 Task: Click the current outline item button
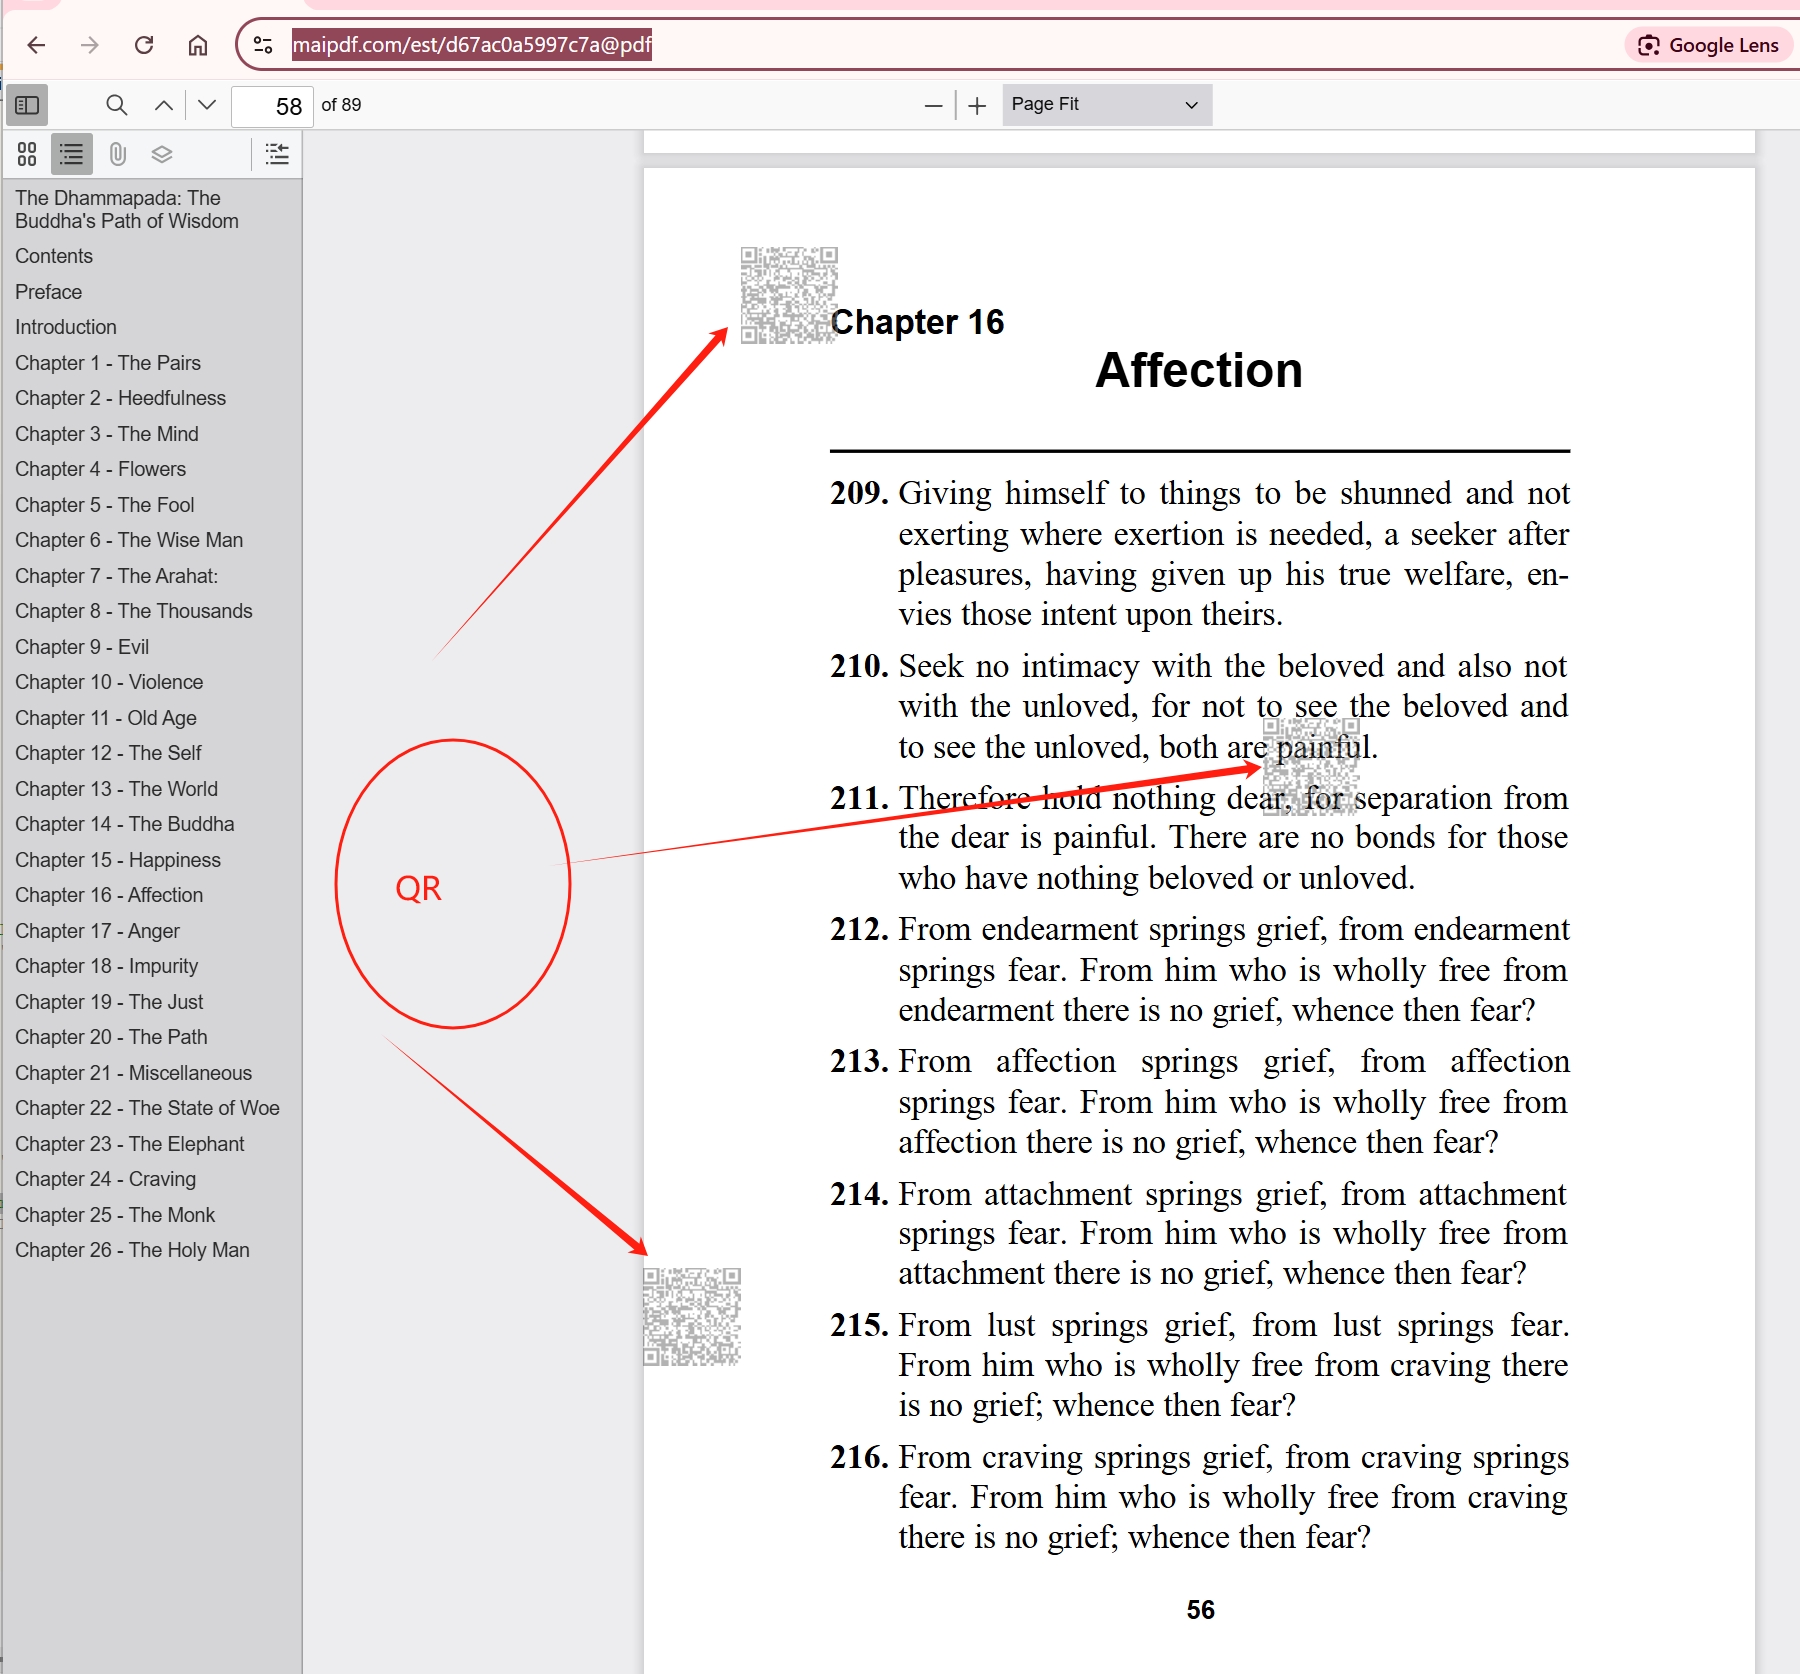point(277,154)
